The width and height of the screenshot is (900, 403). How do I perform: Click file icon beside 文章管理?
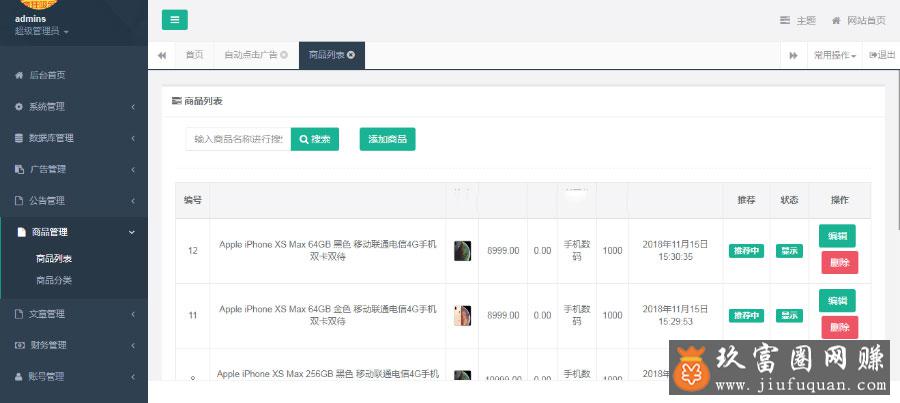19,314
